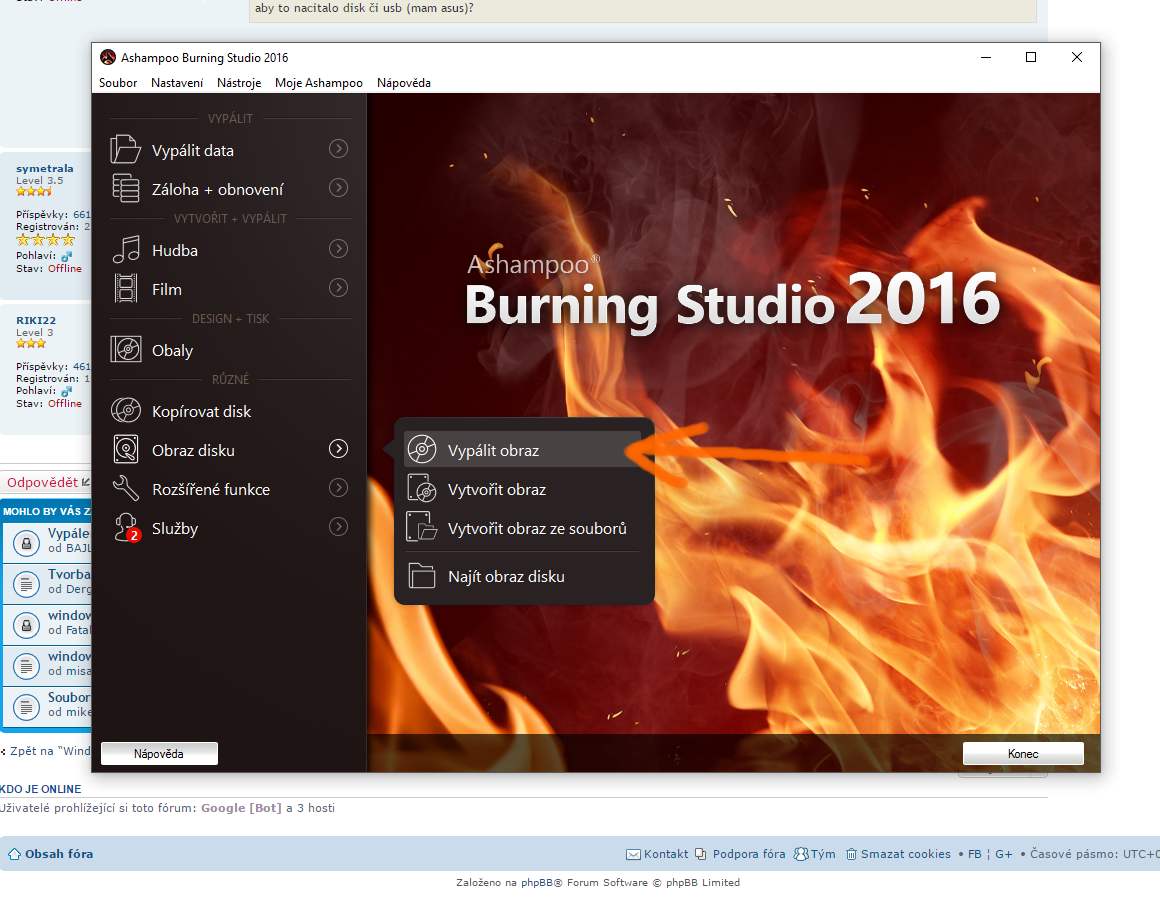Click the Obsah fóra home icon

pos(14,854)
